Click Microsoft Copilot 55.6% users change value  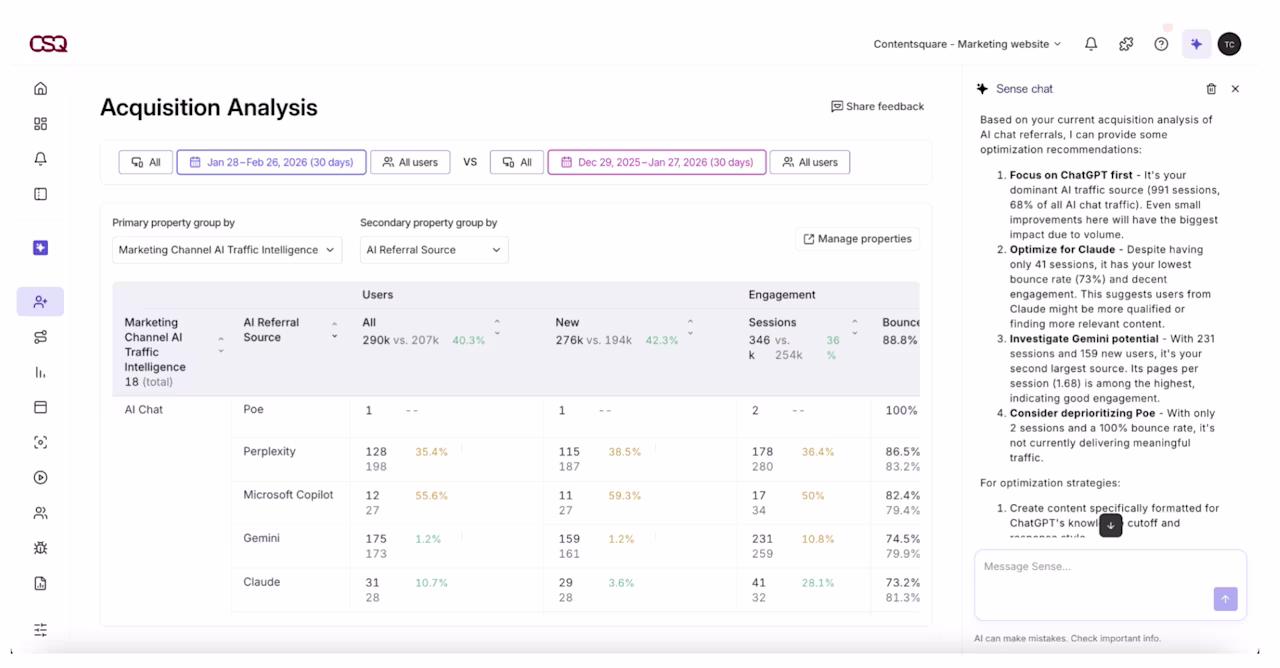[x=431, y=496]
